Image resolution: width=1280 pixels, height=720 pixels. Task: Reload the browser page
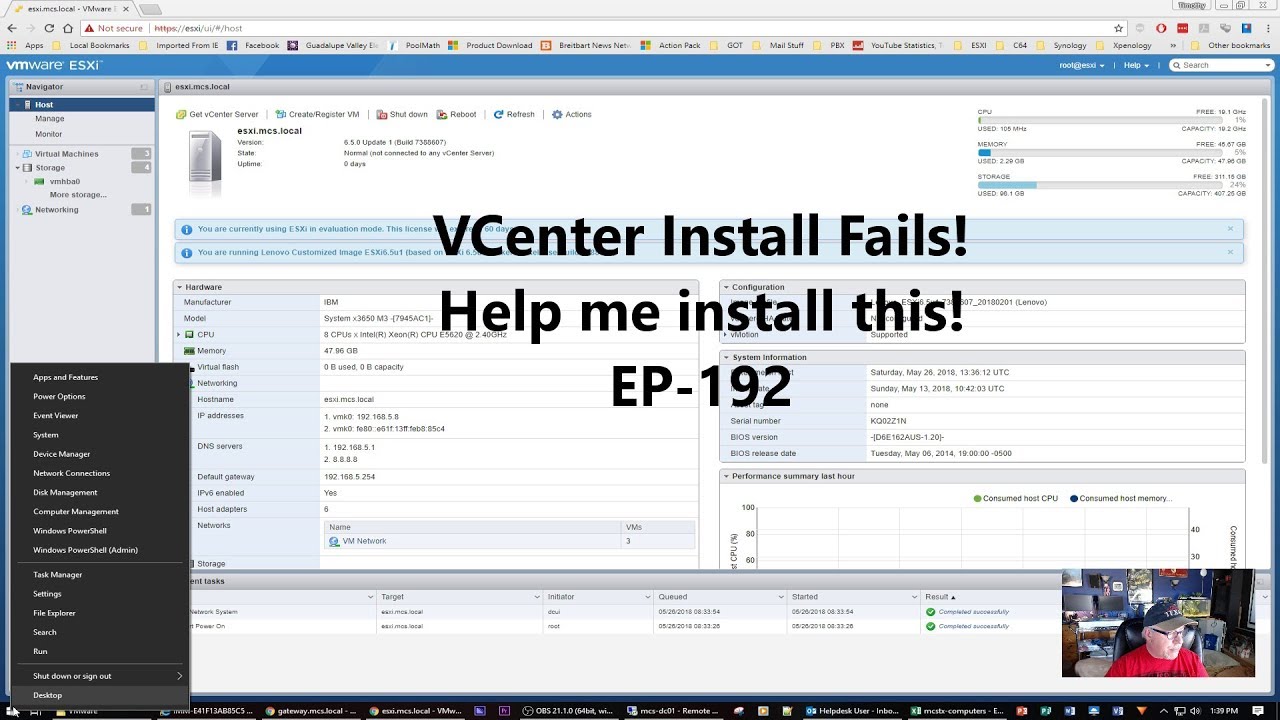[x=49, y=28]
